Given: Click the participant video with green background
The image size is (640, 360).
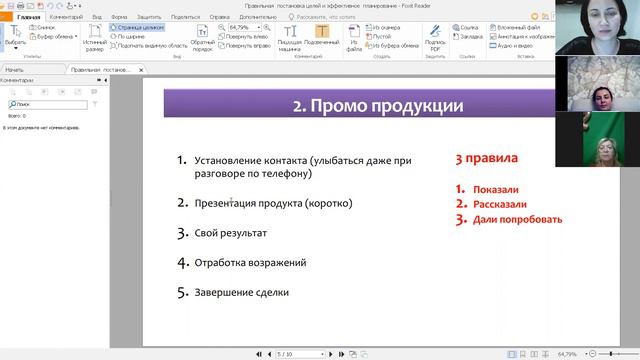Looking at the screenshot, I should pyautogui.click(x=598, y=139).
